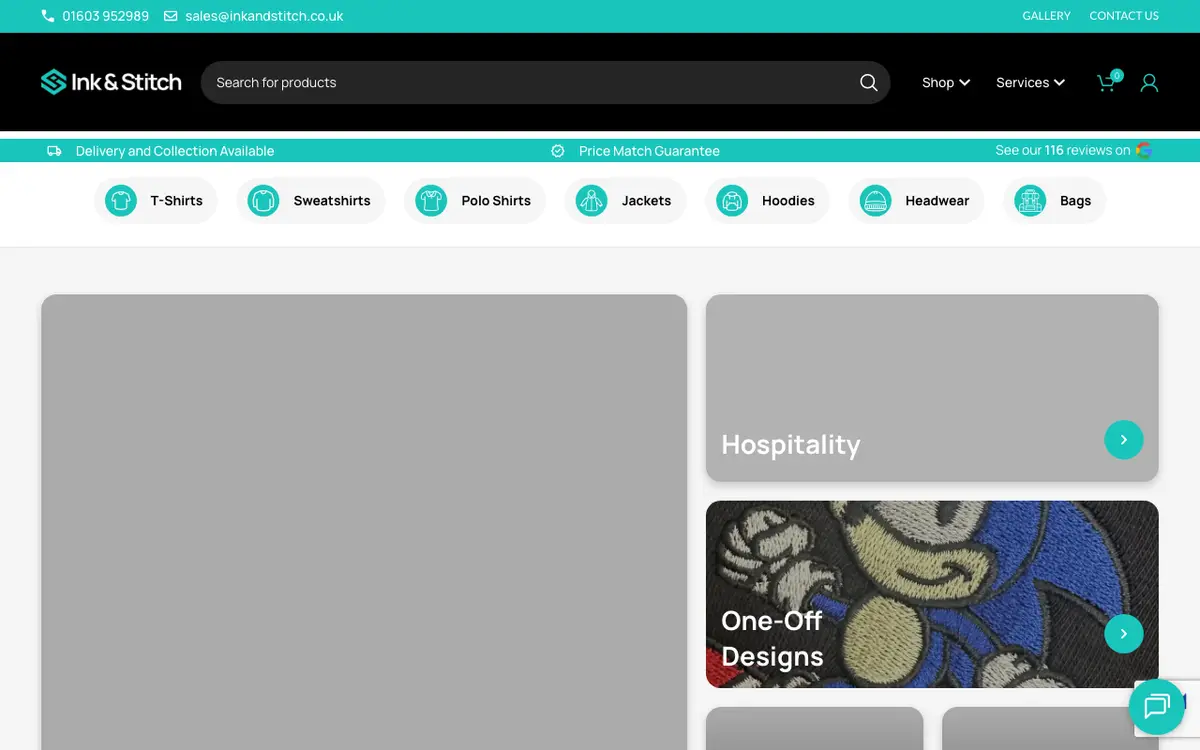
Task: Click the One-Off Designs title text
Action: [772, 638]
